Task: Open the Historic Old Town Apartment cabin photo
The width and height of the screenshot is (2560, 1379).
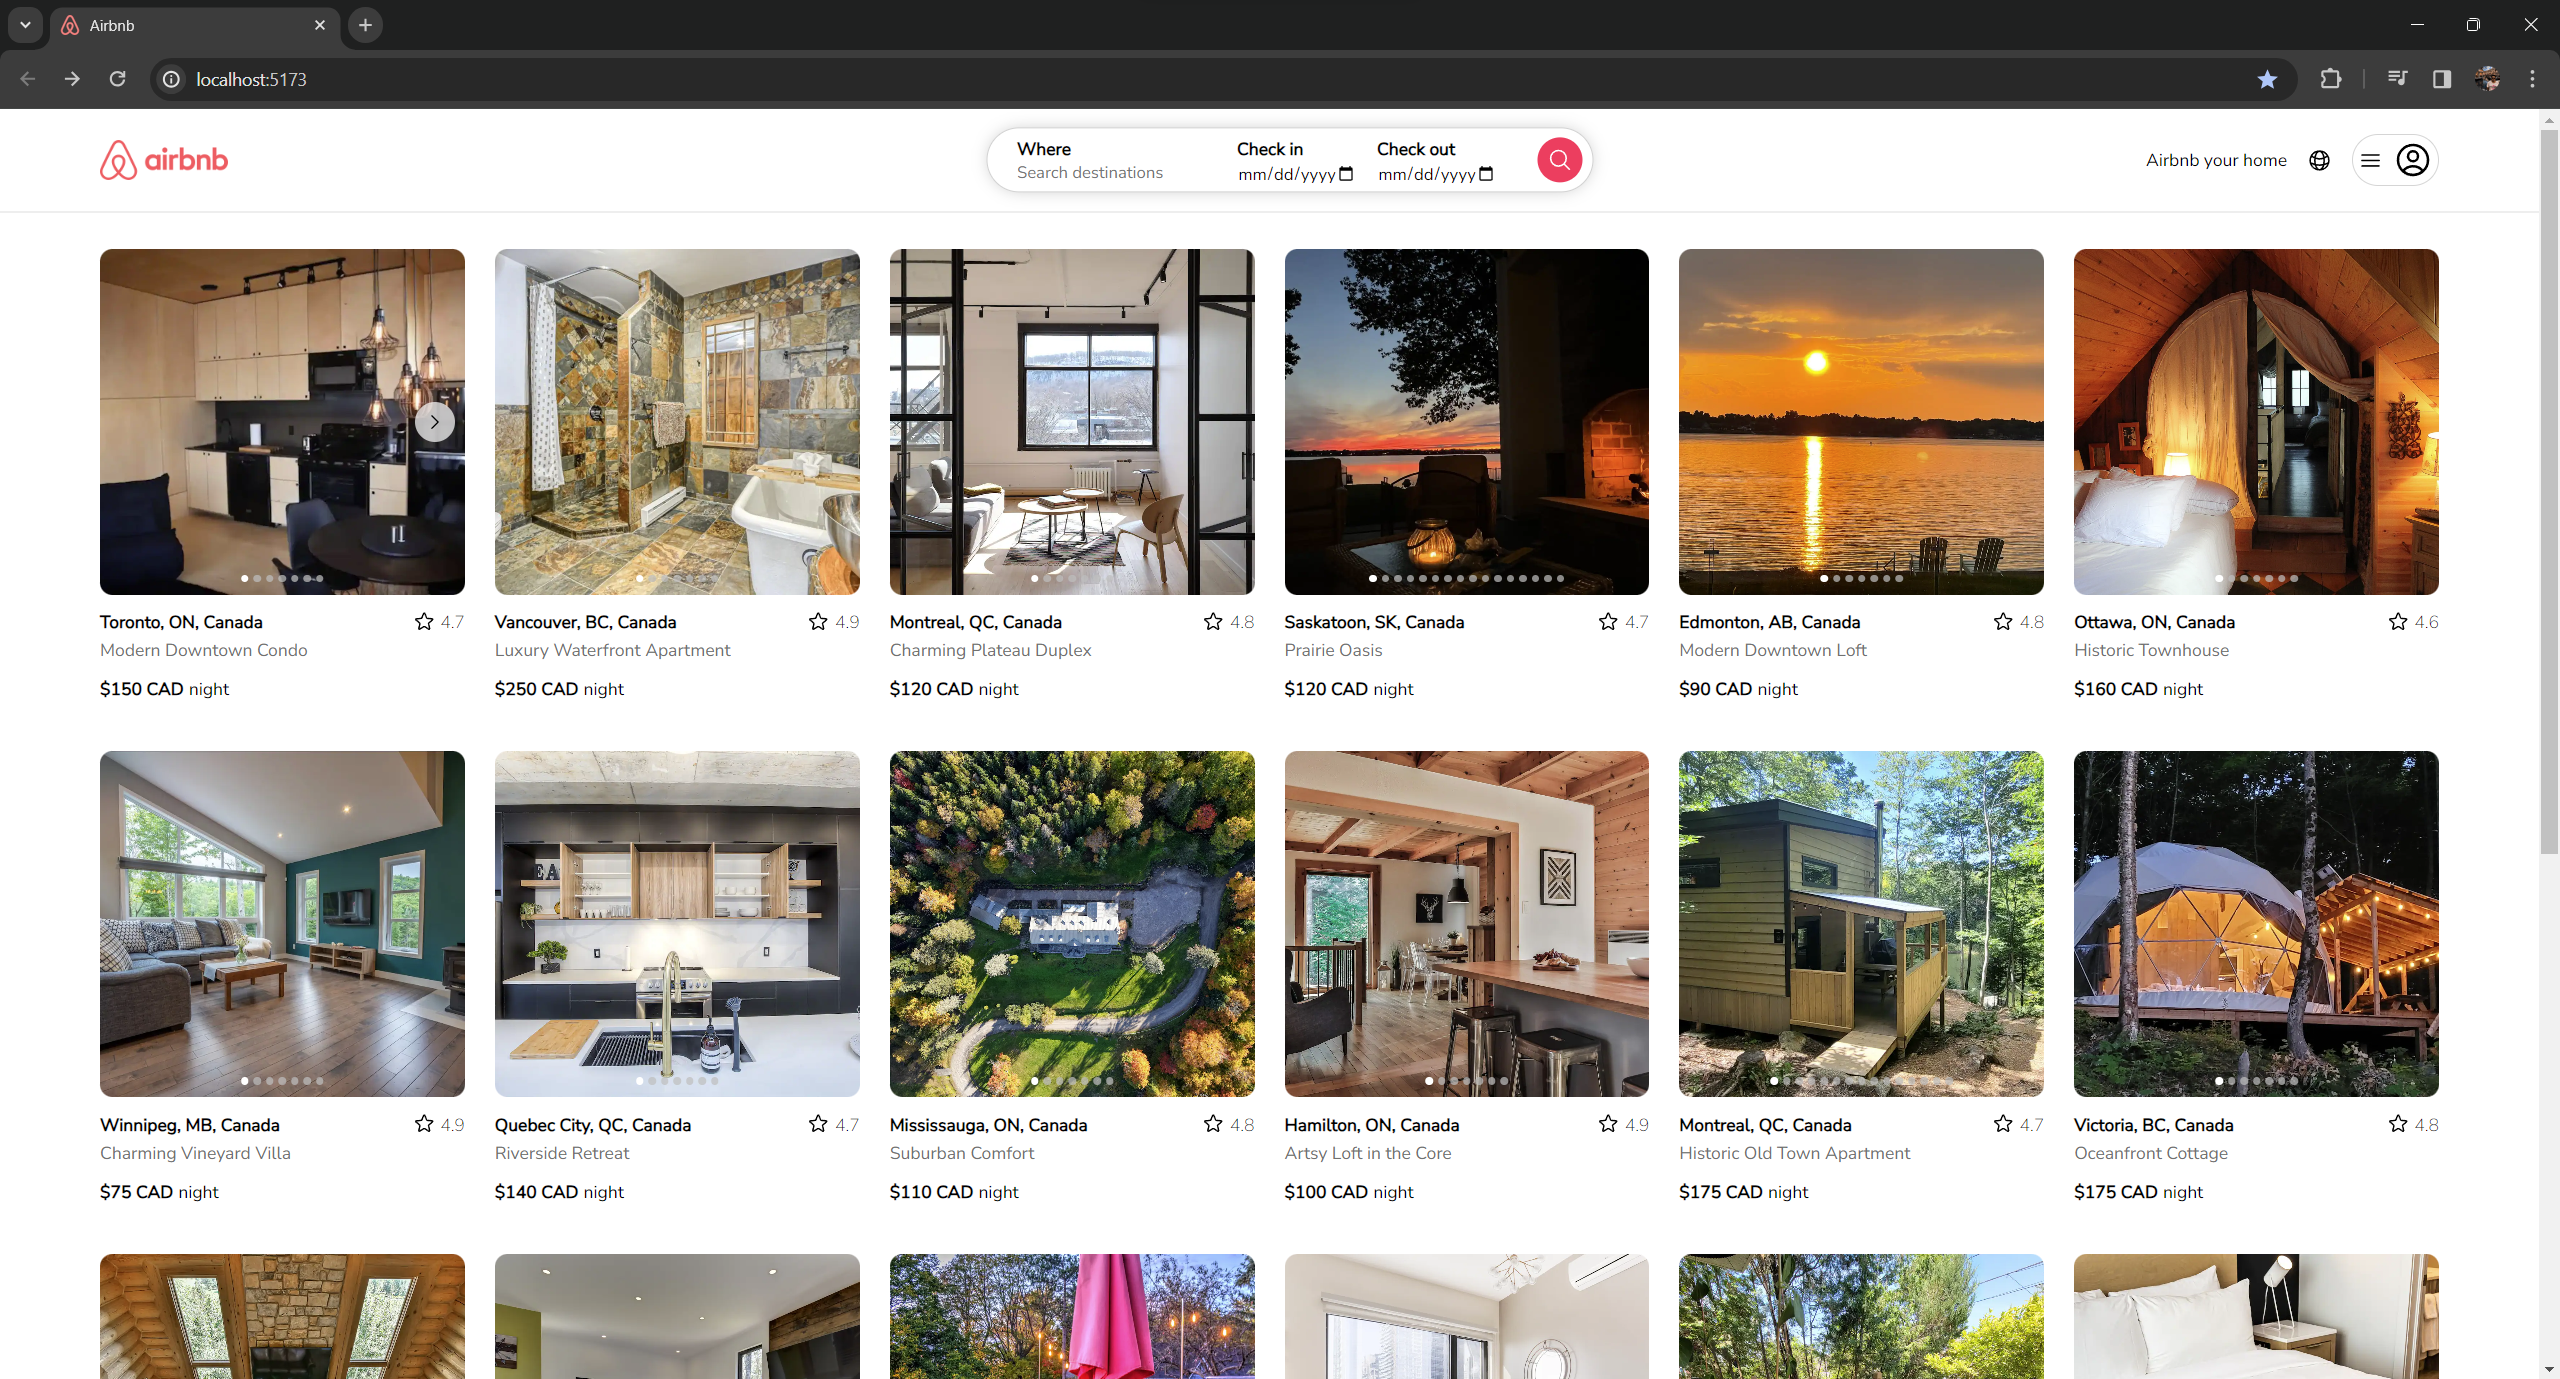Action: click(1861, 924)
